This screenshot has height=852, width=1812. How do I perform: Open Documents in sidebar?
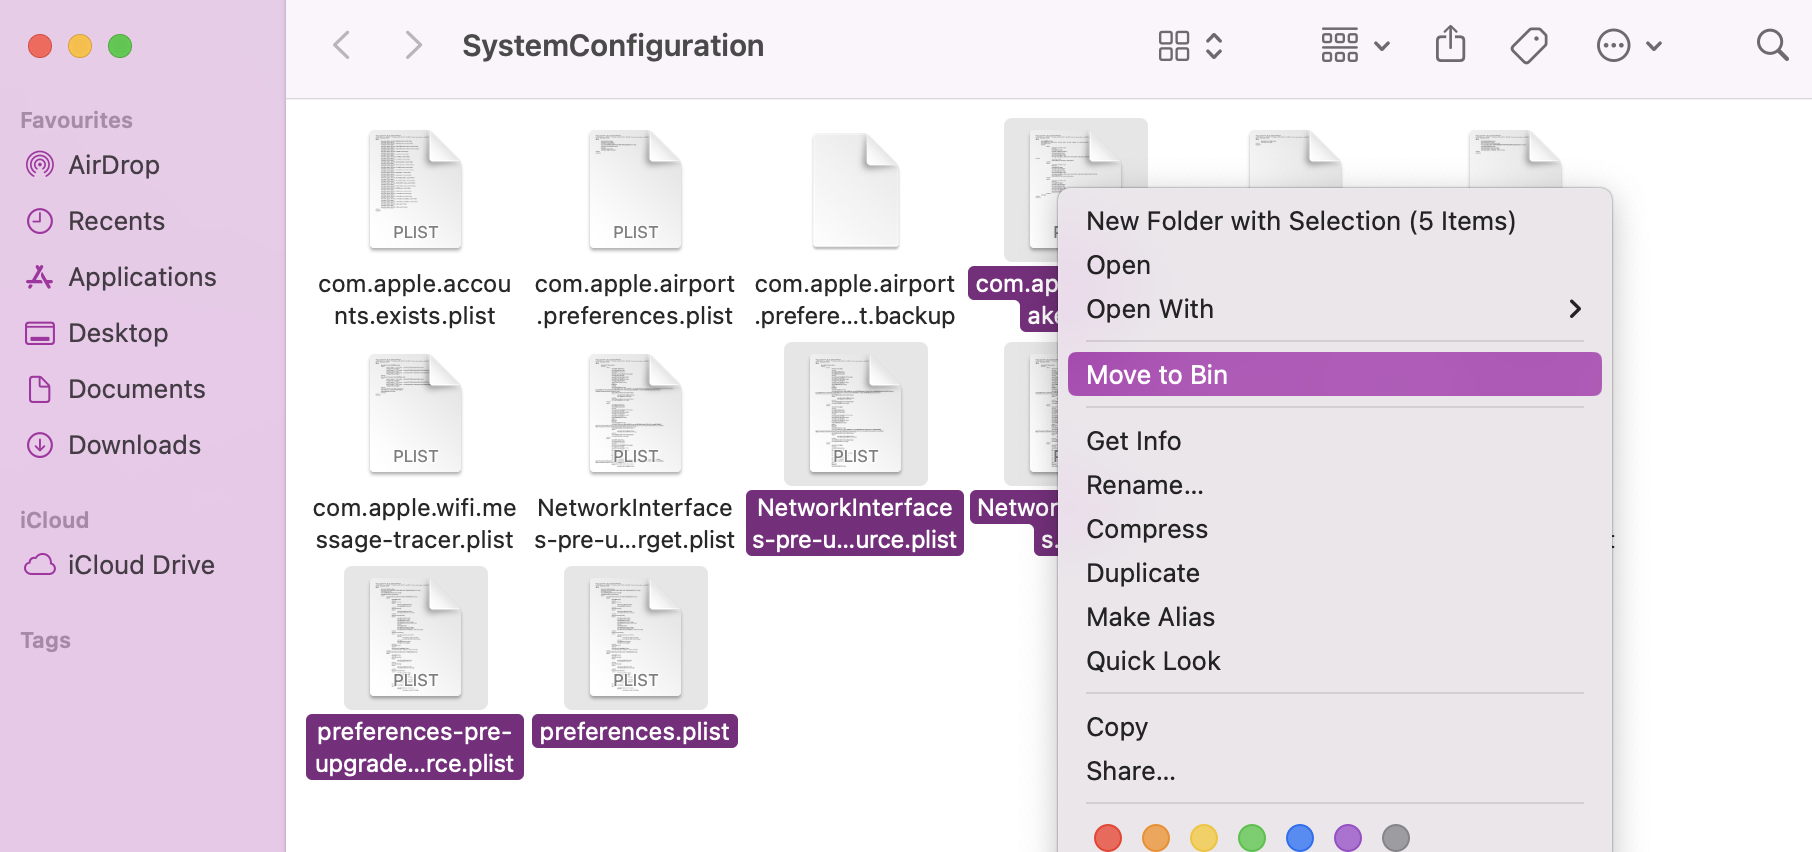(x=116, y=389)
